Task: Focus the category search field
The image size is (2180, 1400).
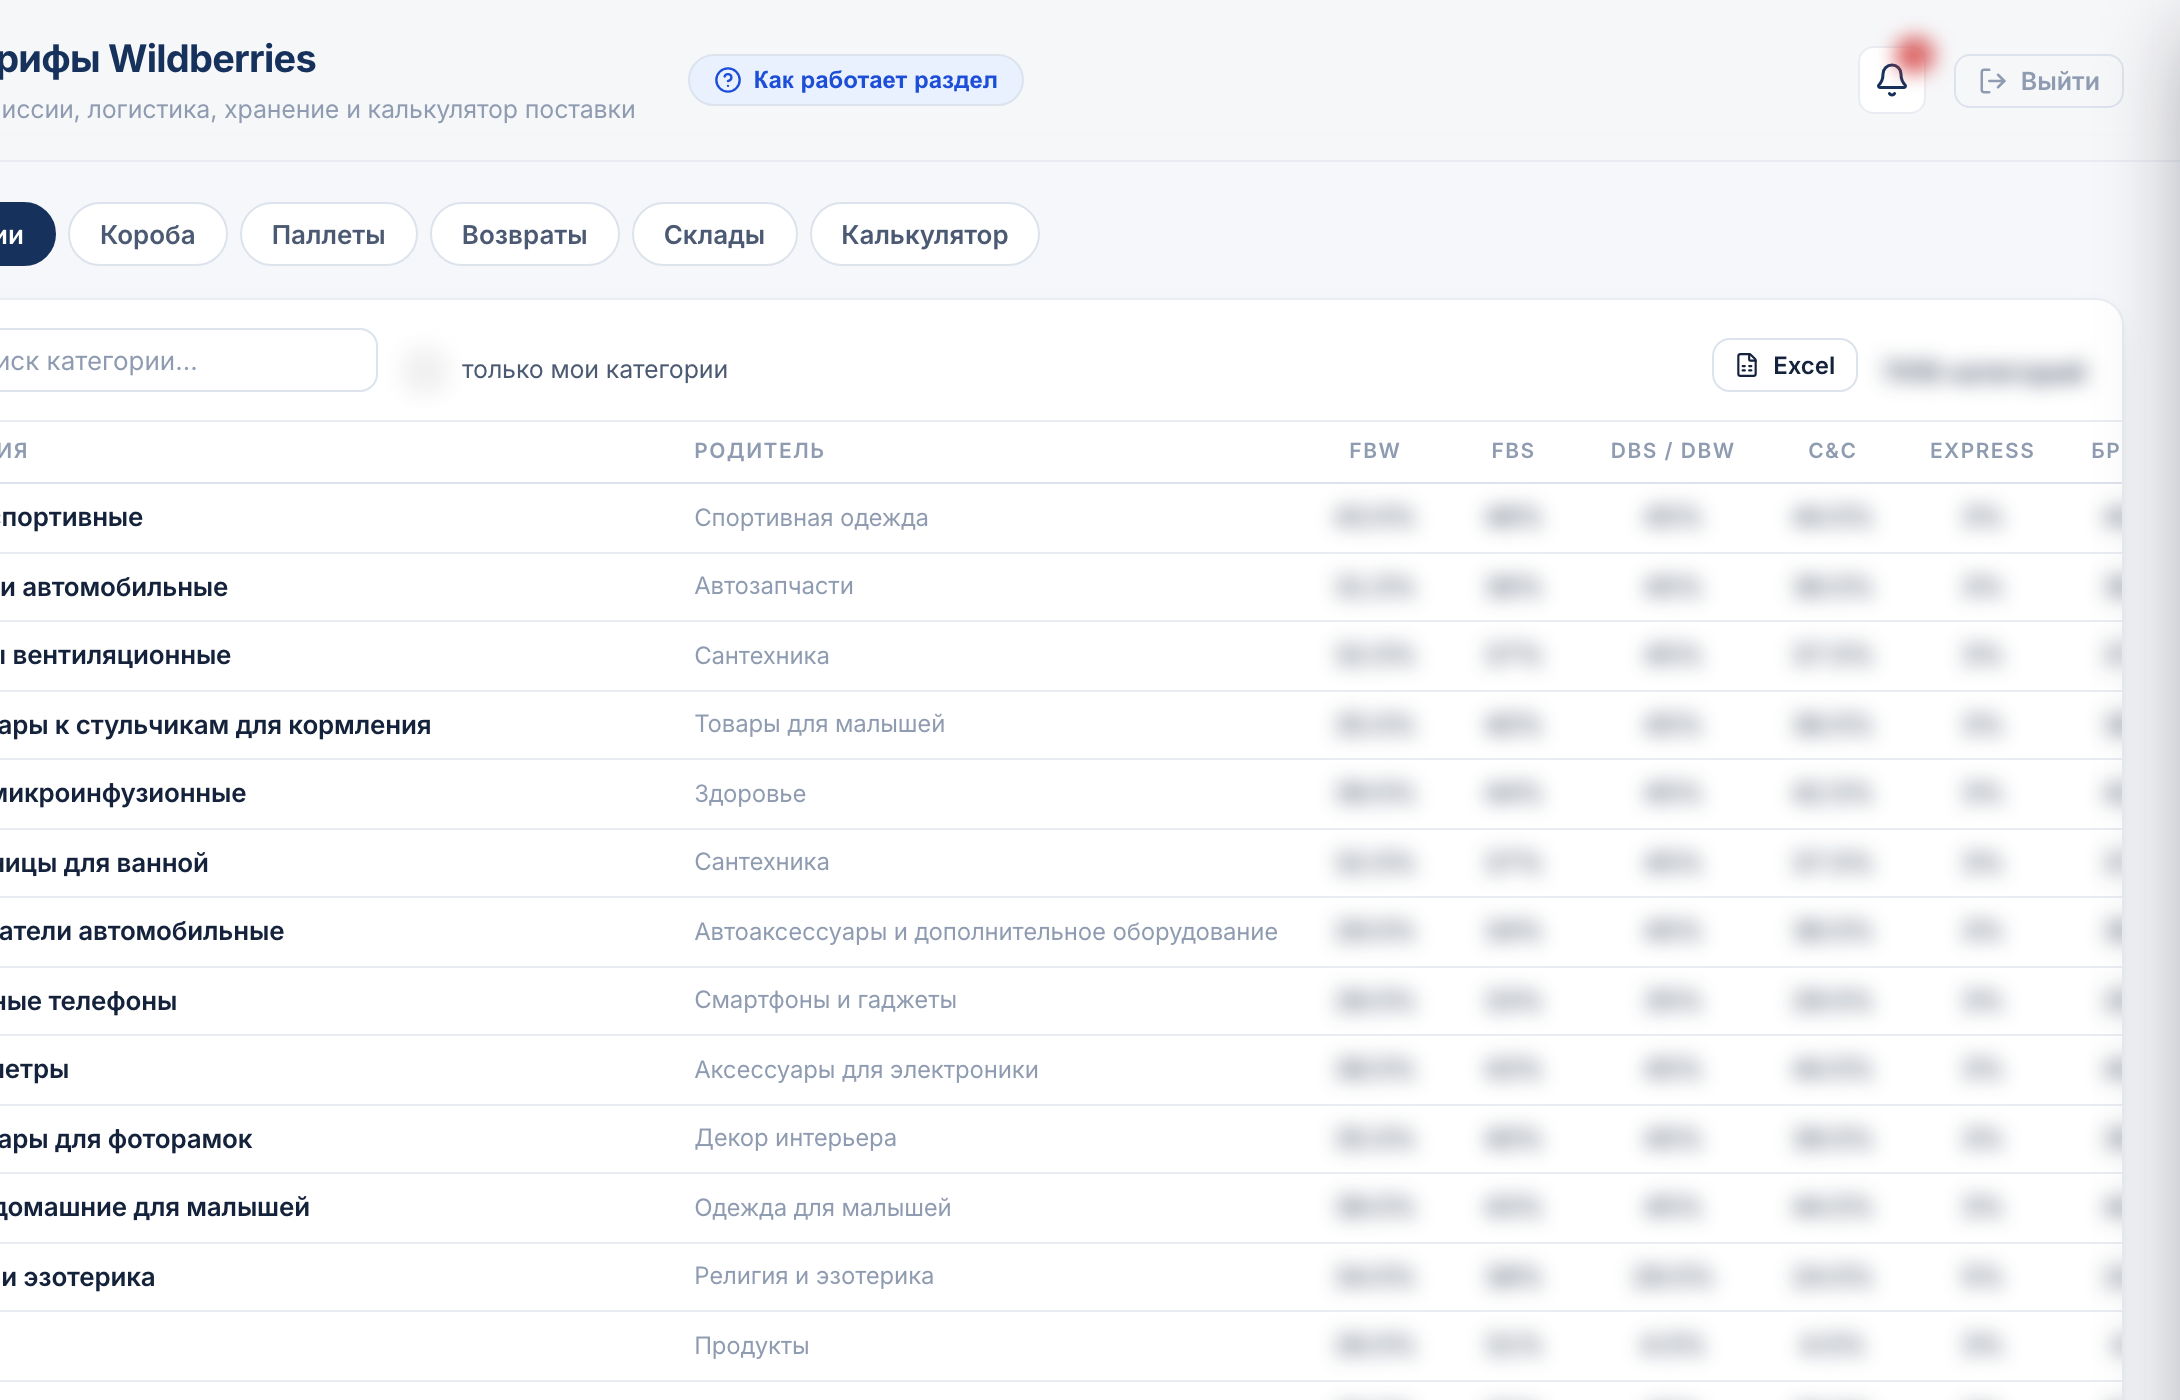Action: tap(187, 361)
